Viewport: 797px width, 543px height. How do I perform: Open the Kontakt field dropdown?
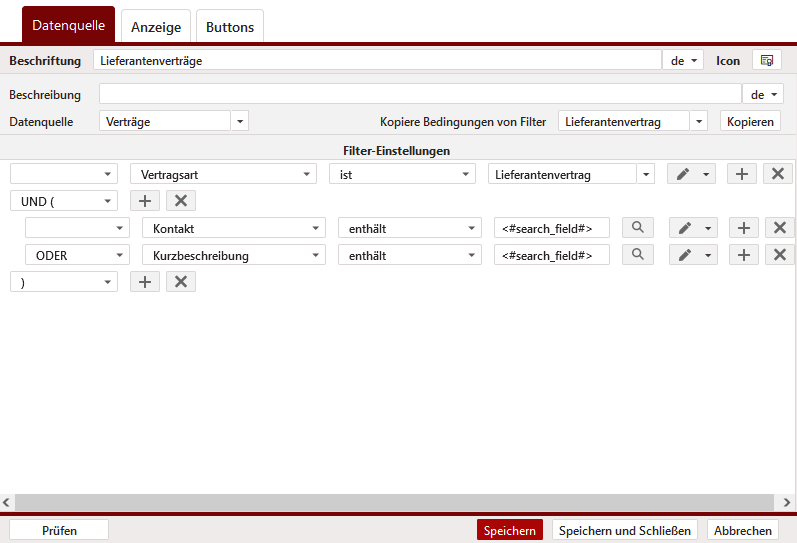[x=234, y=228]
